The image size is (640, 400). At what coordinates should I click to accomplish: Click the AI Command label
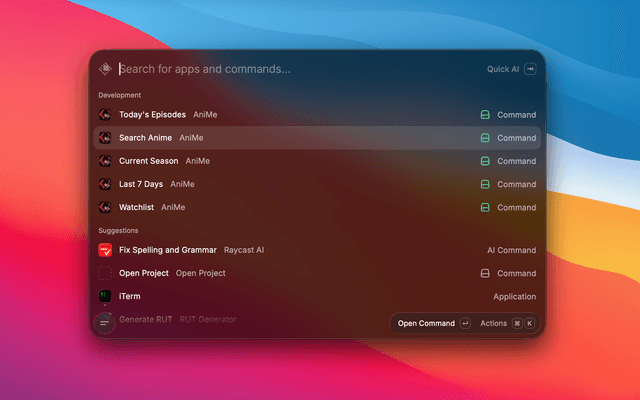click(511, 250)
